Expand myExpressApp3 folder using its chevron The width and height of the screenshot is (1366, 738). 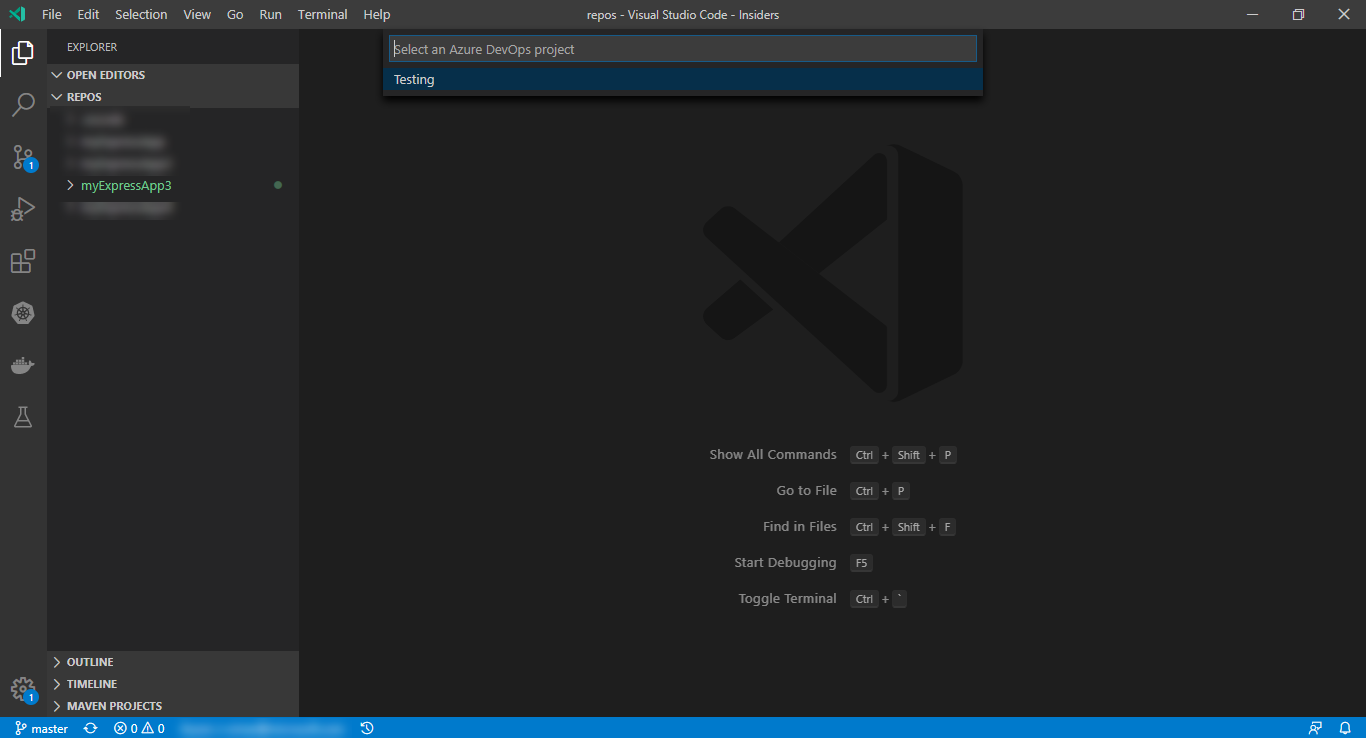click(70, 185)
